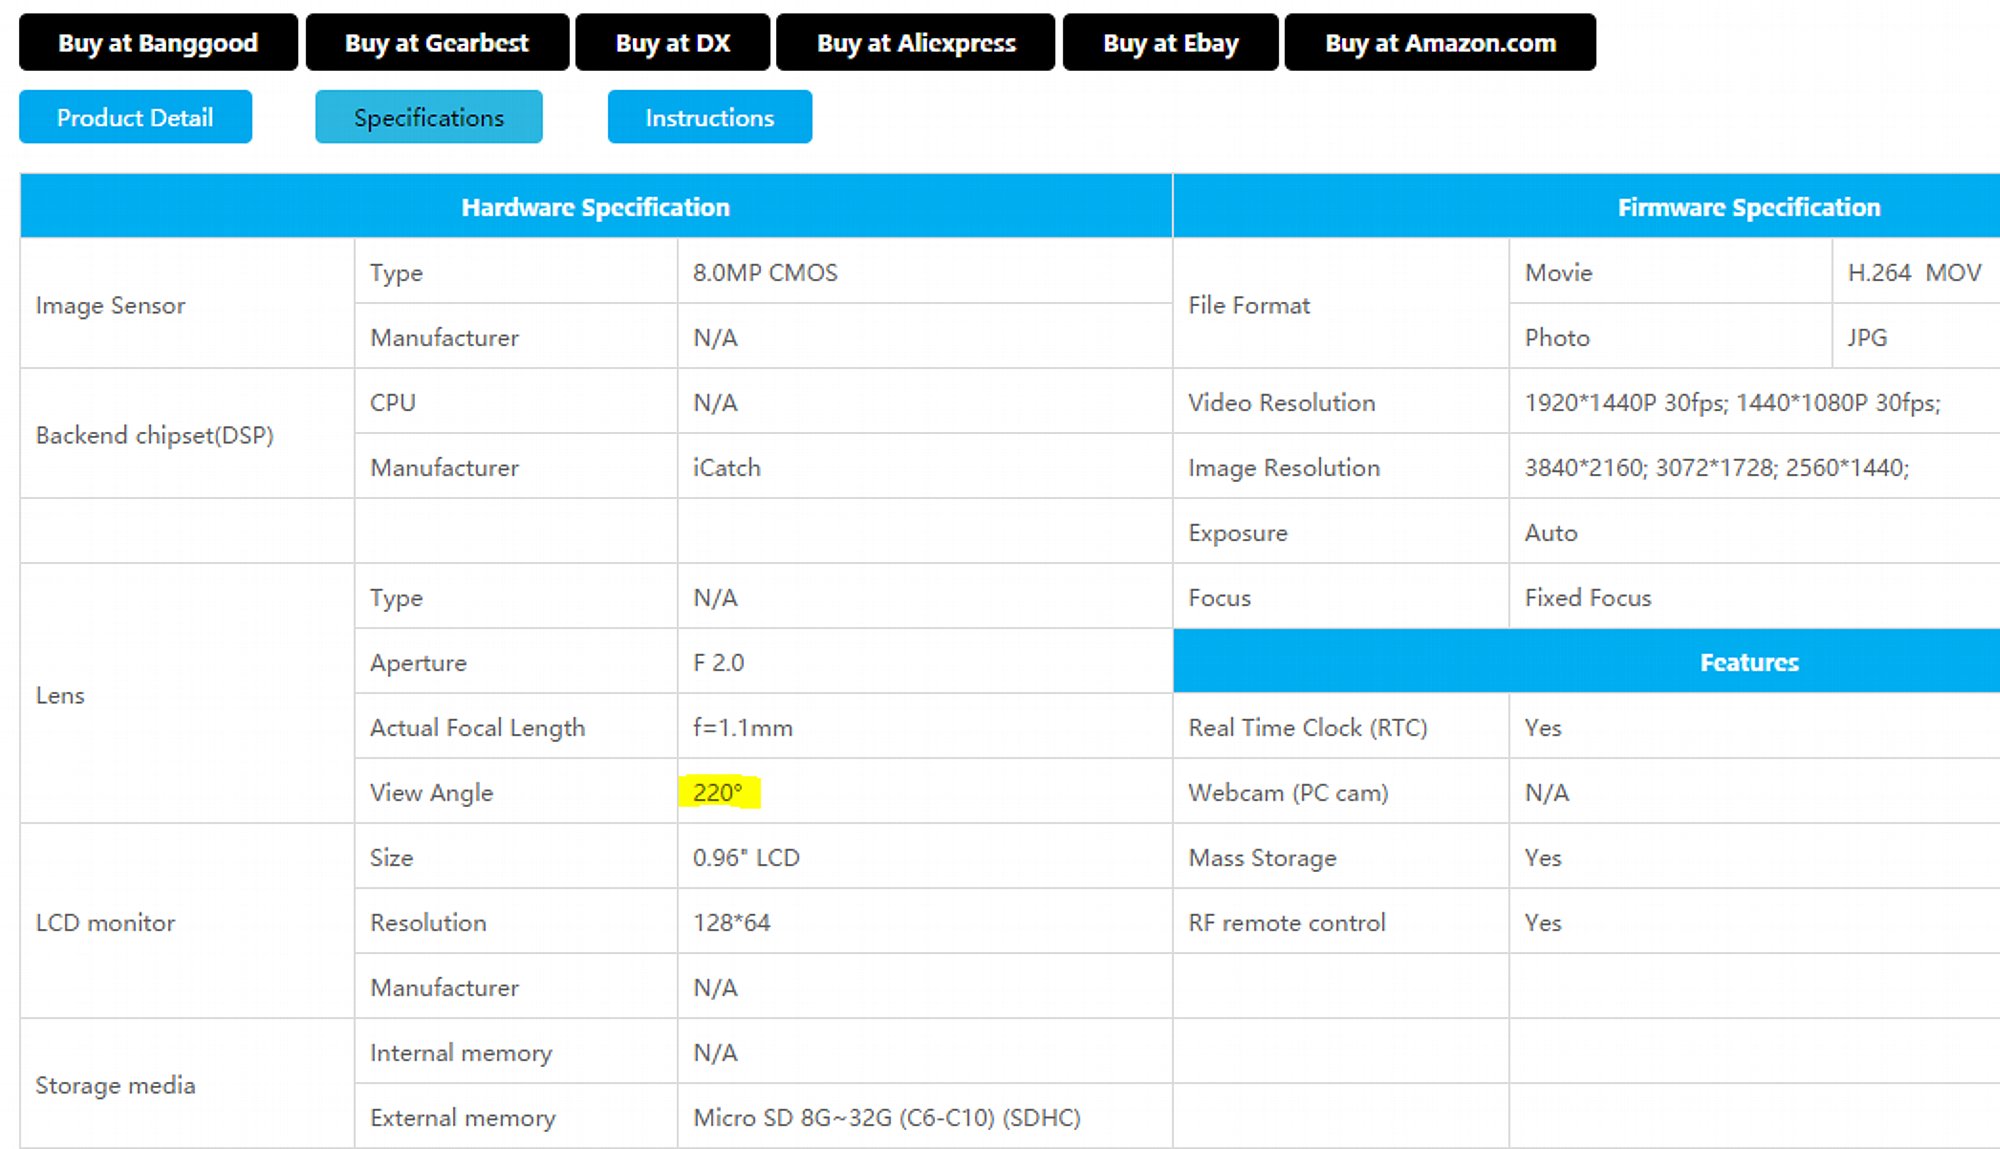Viewport: 2000px width, 1149px height.
Task: Click the Buy at Ebay button
Action: click(x=1170, y=43)
